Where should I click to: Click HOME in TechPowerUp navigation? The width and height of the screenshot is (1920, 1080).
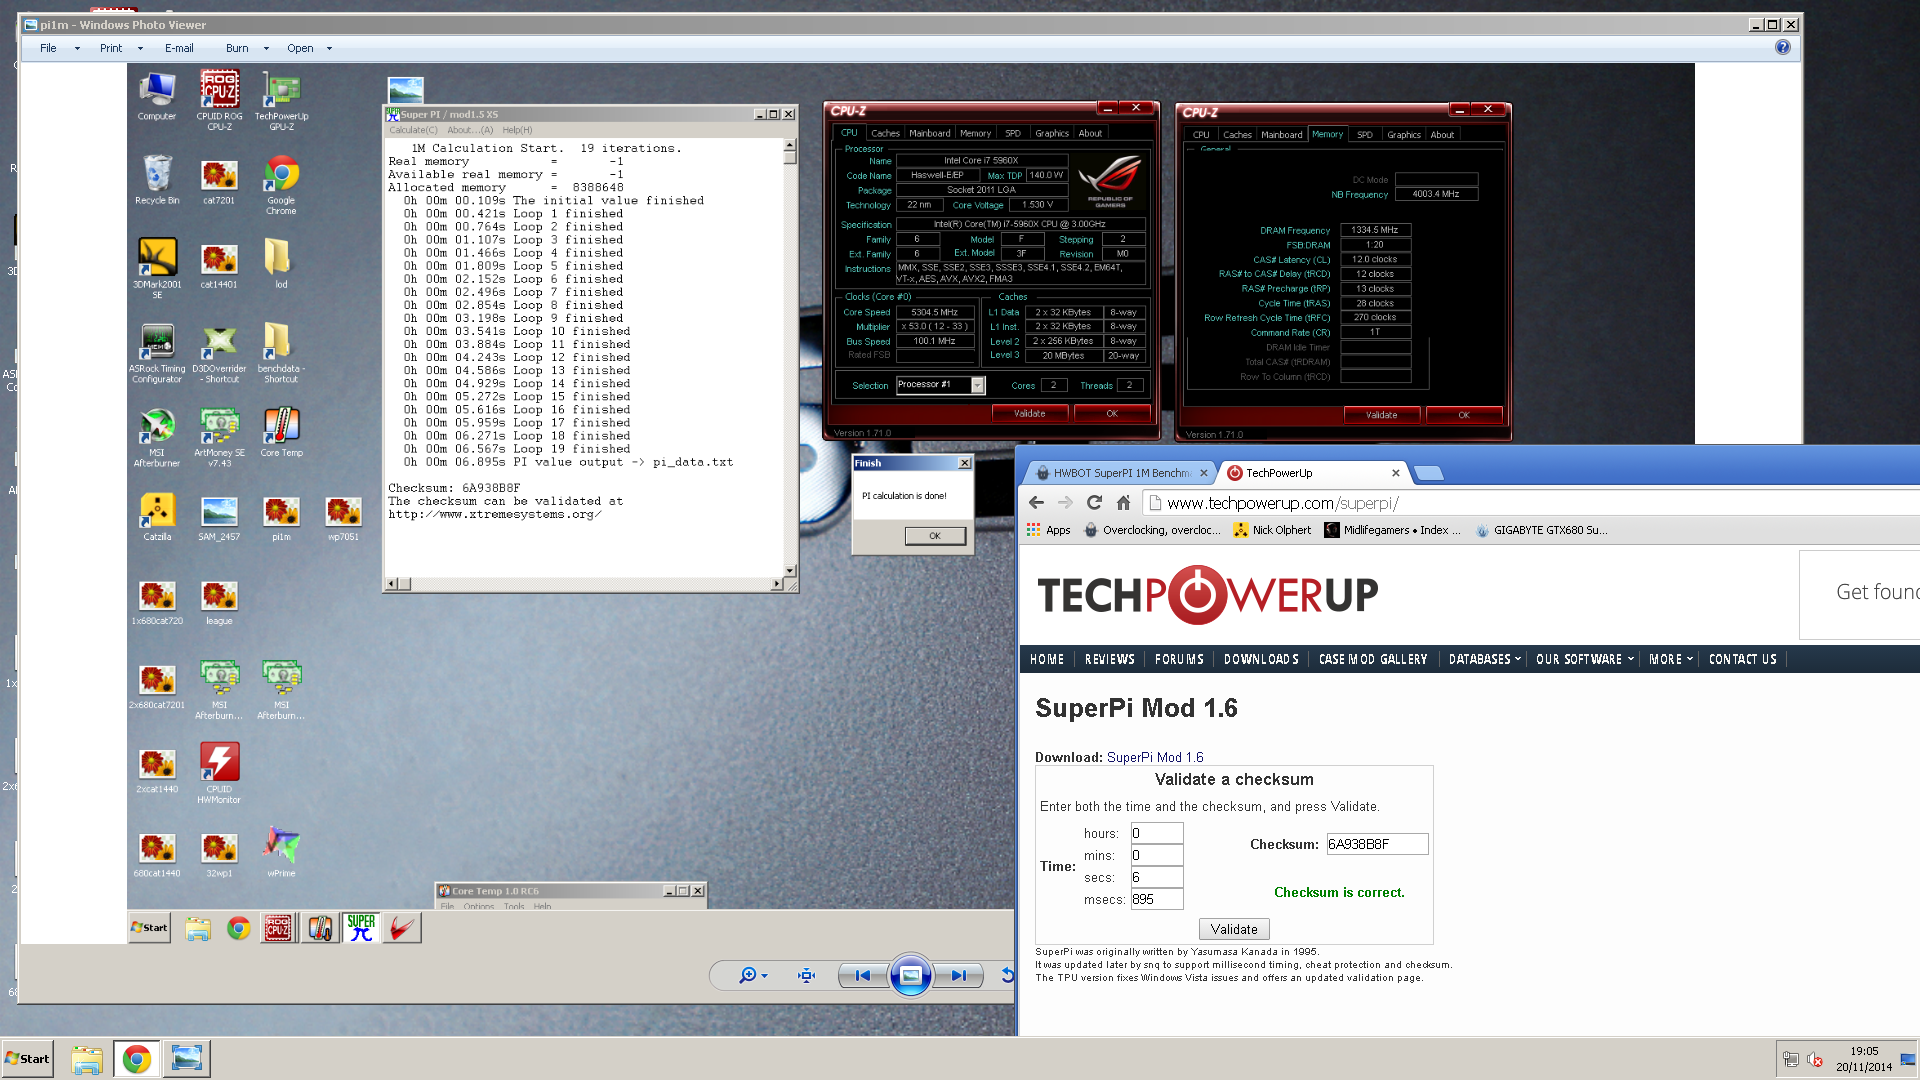tap(1047, 659)
